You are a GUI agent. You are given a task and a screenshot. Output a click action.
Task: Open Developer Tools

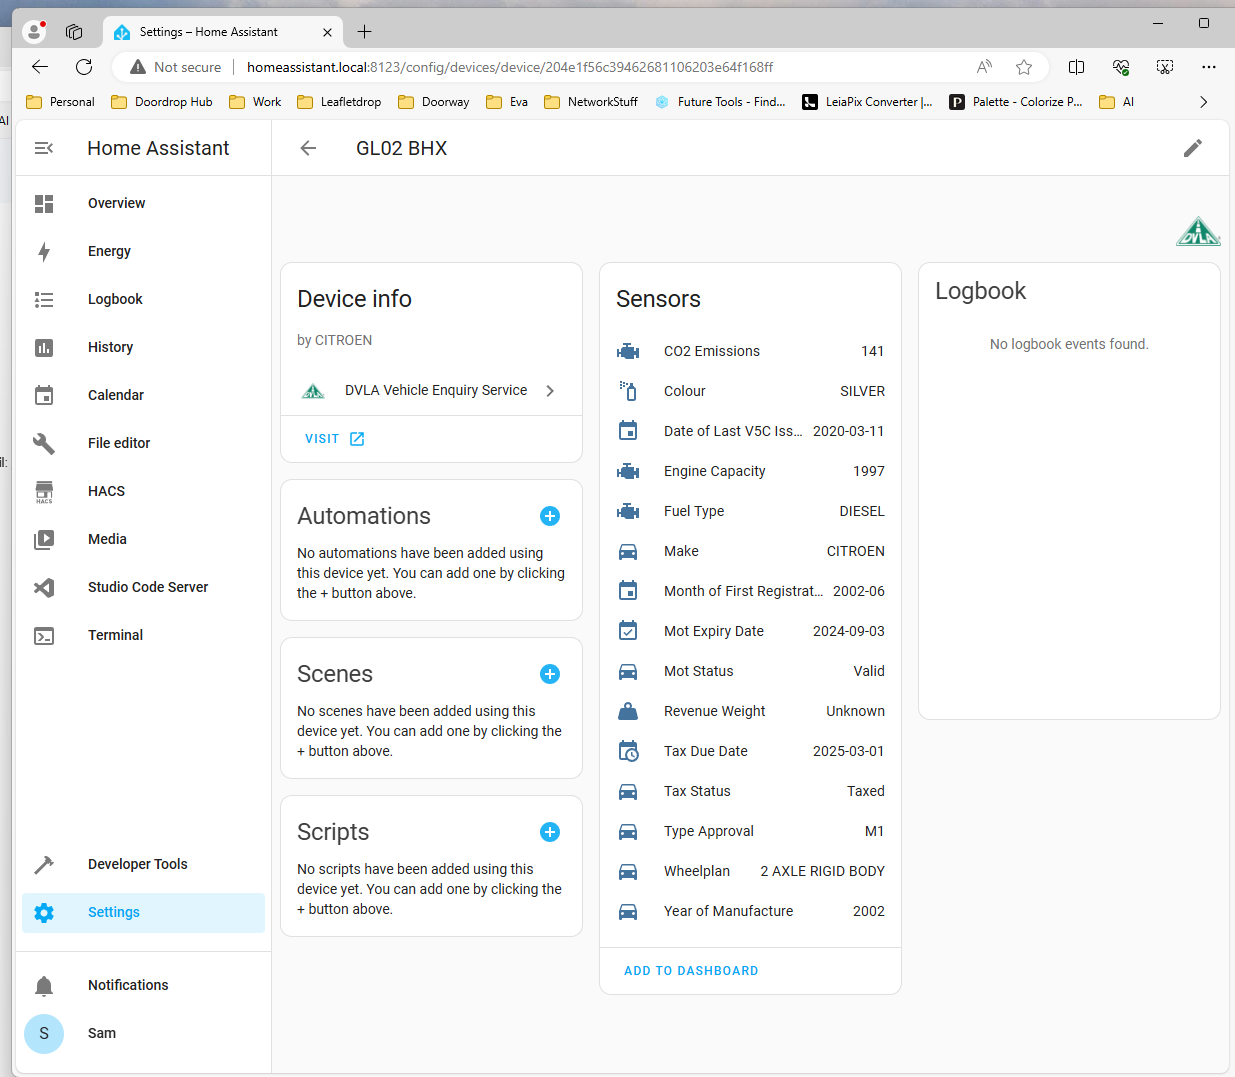click(x=144, y=864)
